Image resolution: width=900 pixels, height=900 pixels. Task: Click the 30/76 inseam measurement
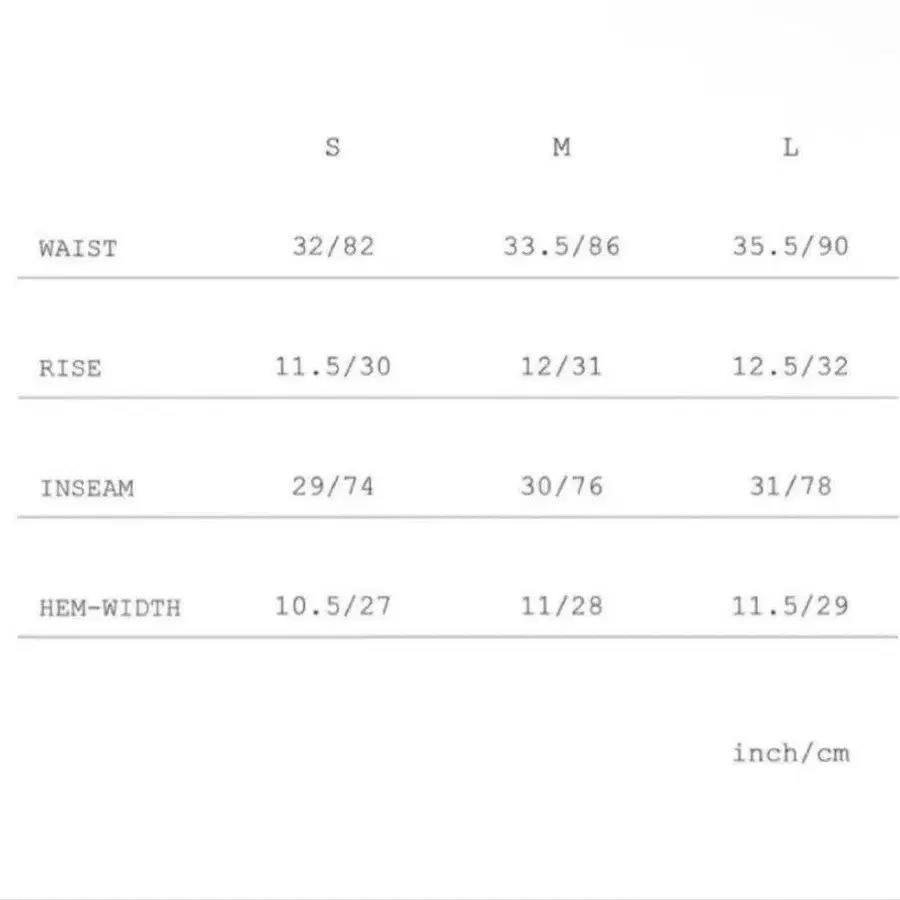tap(561, 486)
